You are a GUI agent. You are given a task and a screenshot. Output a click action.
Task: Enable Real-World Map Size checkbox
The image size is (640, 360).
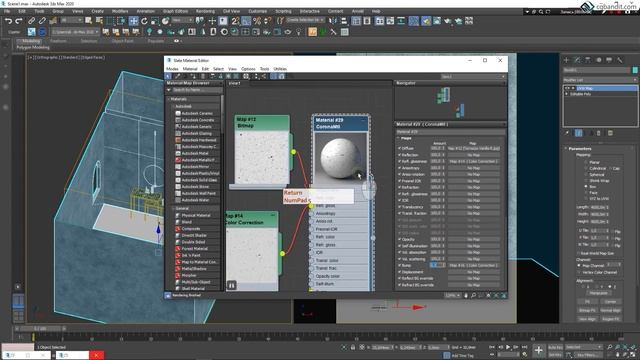579,253
